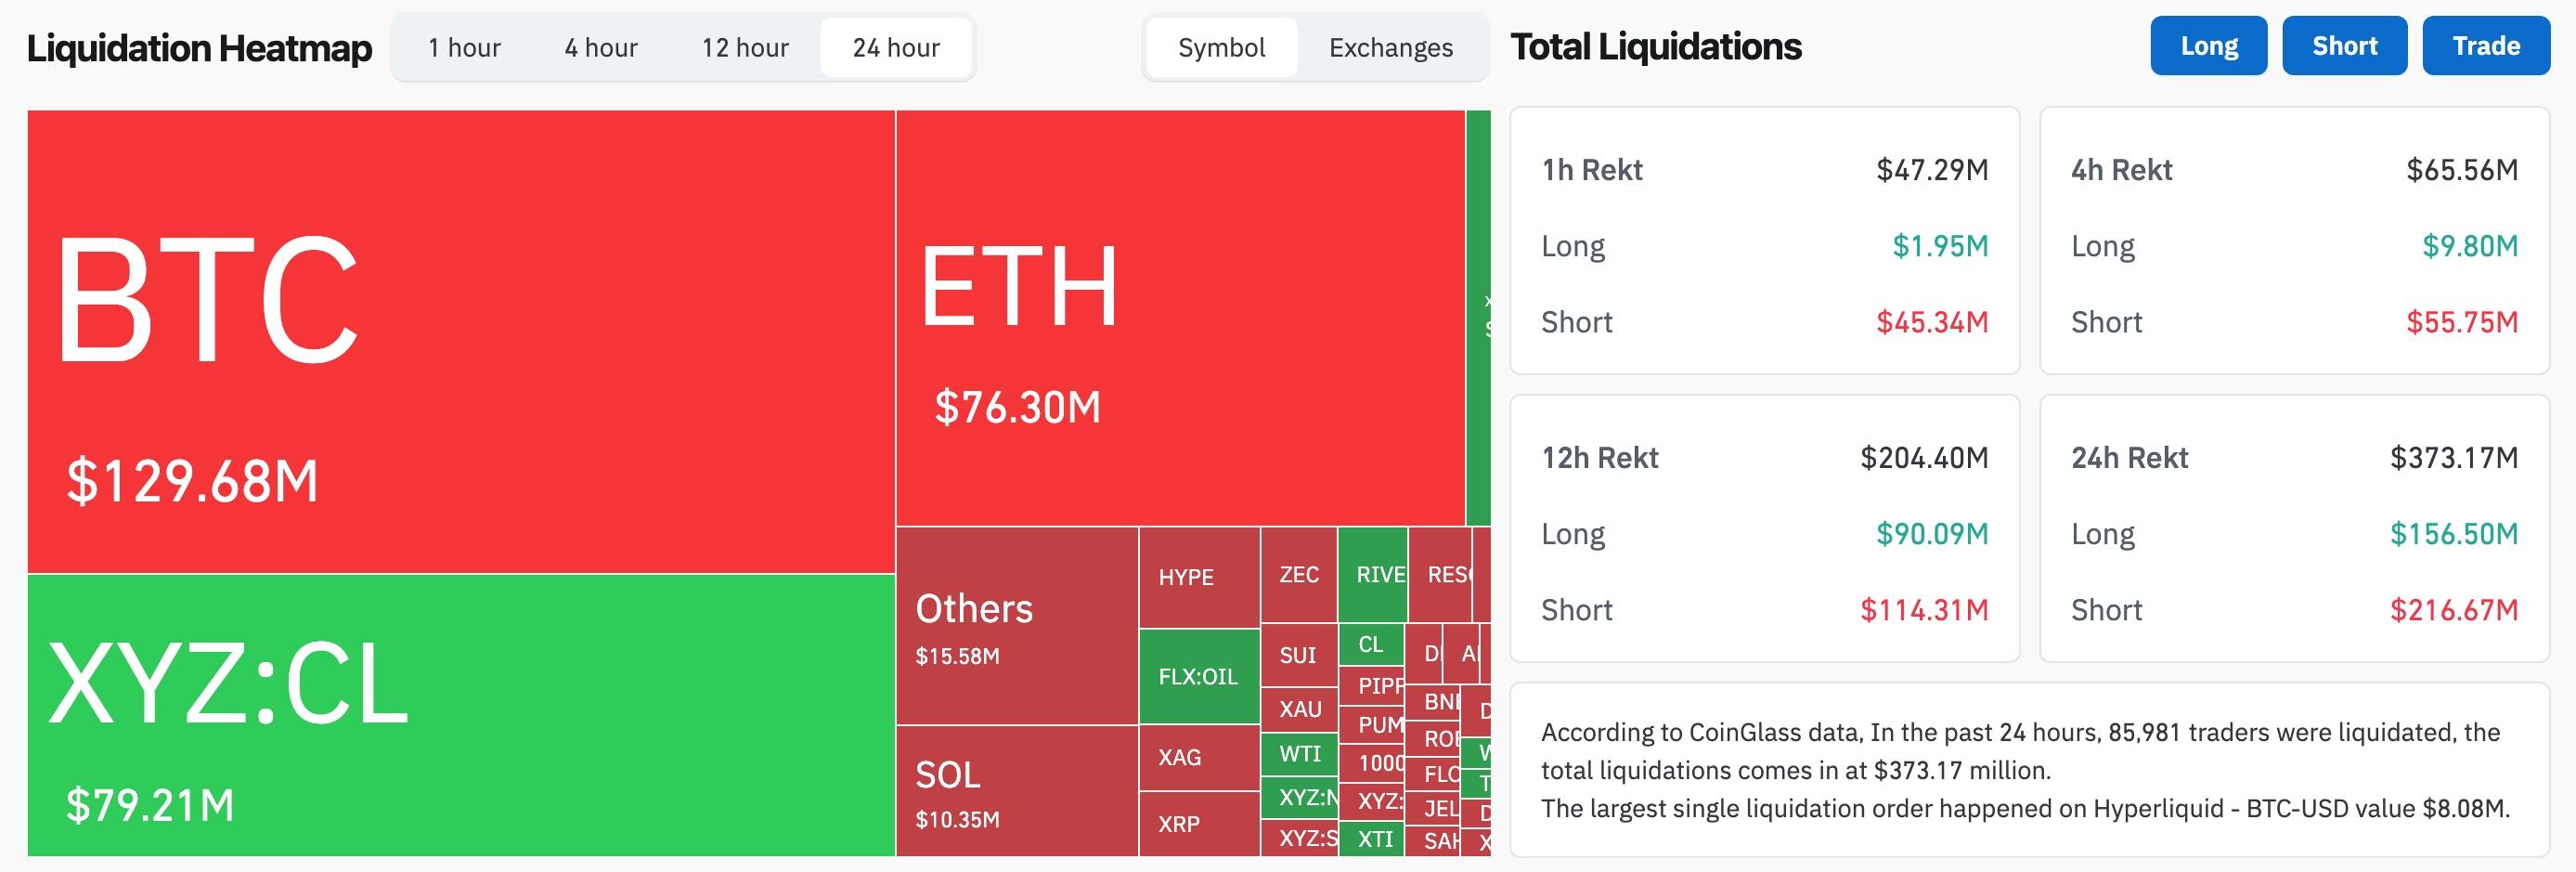Click the XAU tile

[x=1298, y=710]
